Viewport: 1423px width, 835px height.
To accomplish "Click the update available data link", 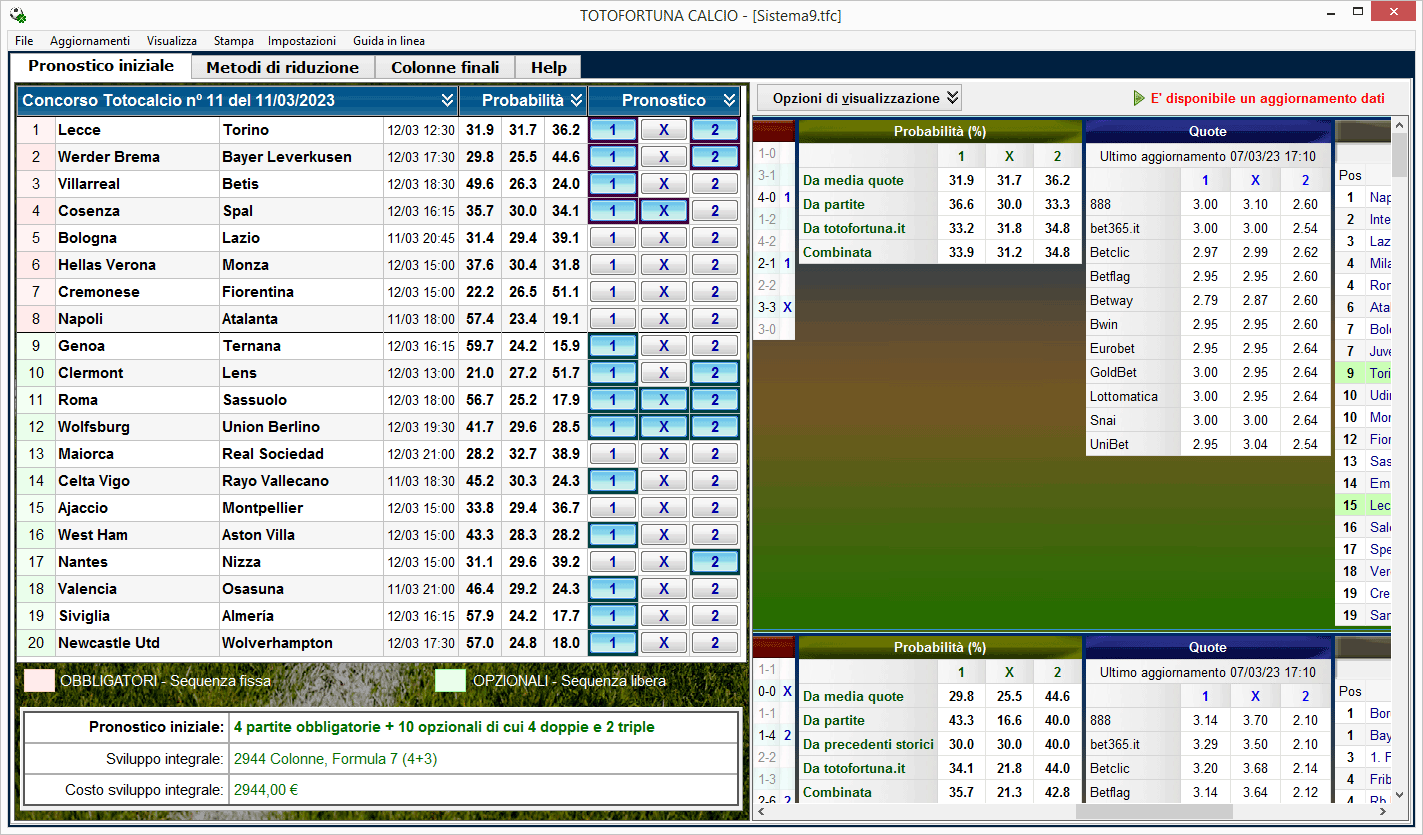I will [x=1267, y=98].
